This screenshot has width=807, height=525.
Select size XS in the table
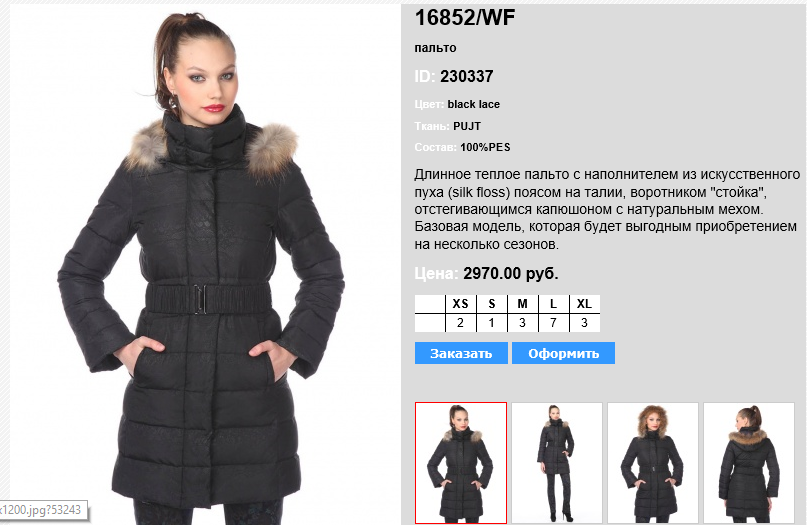tap(461, 304)
